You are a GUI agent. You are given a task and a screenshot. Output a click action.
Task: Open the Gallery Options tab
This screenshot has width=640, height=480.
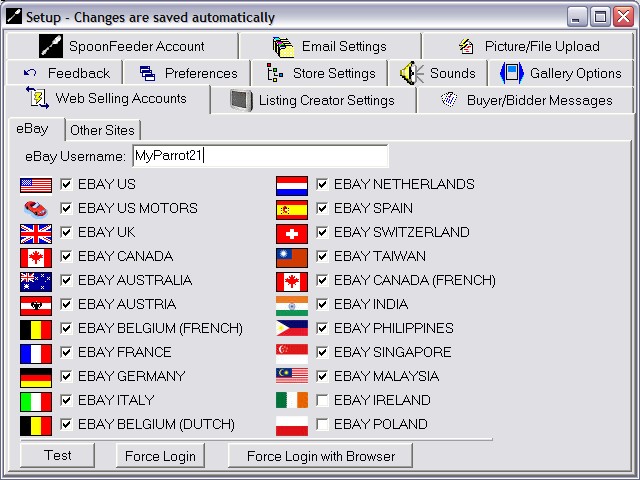[x=561, y=73]
